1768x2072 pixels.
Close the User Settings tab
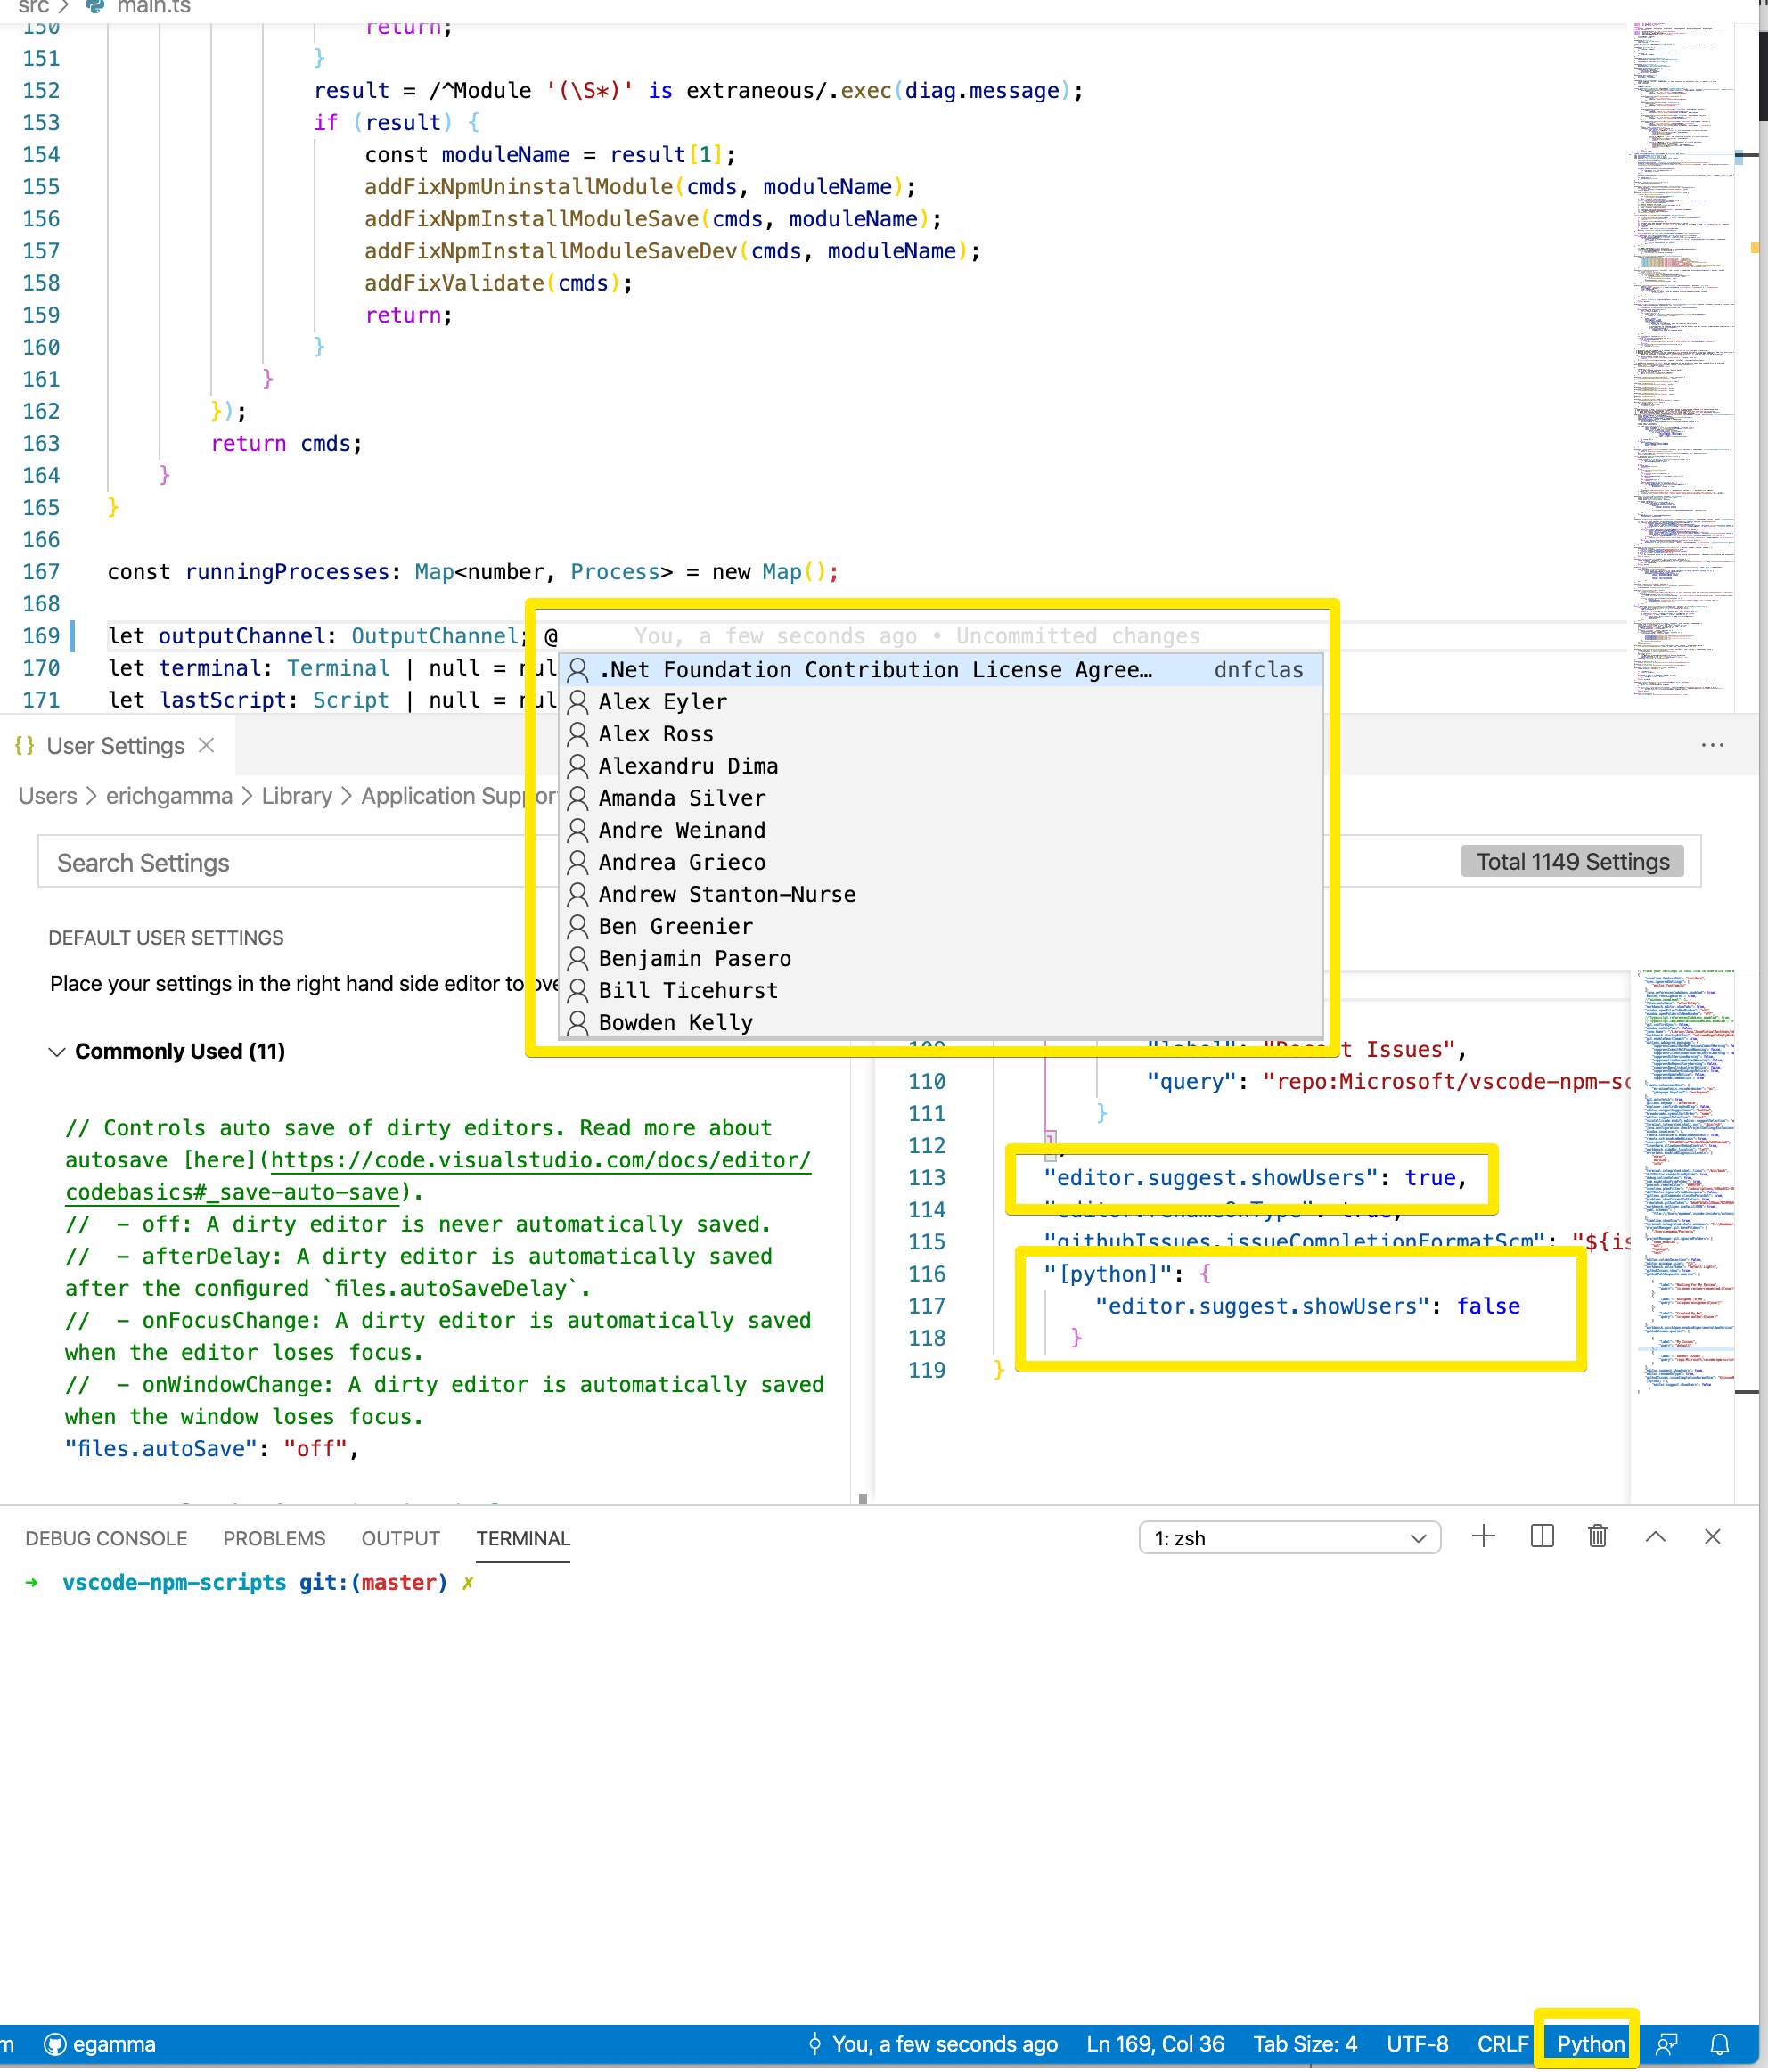point(206,745)
